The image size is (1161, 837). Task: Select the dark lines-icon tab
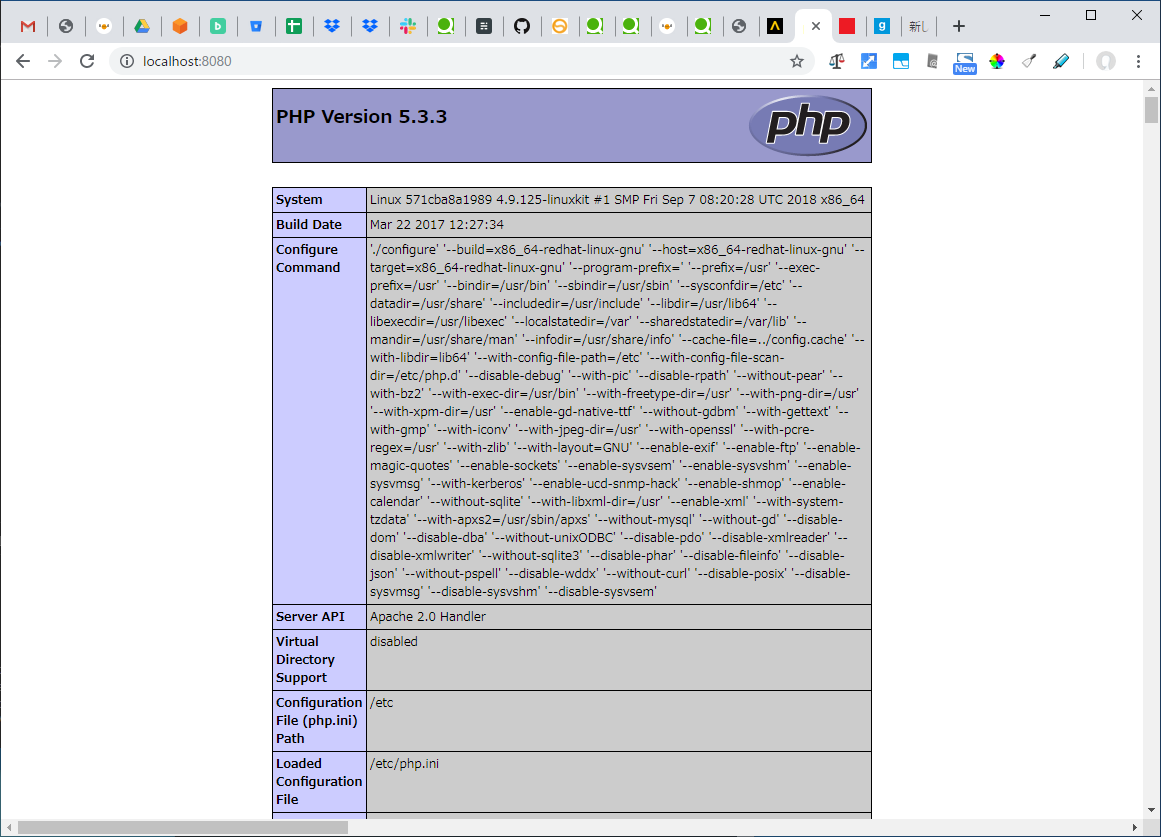pos(484,27)
